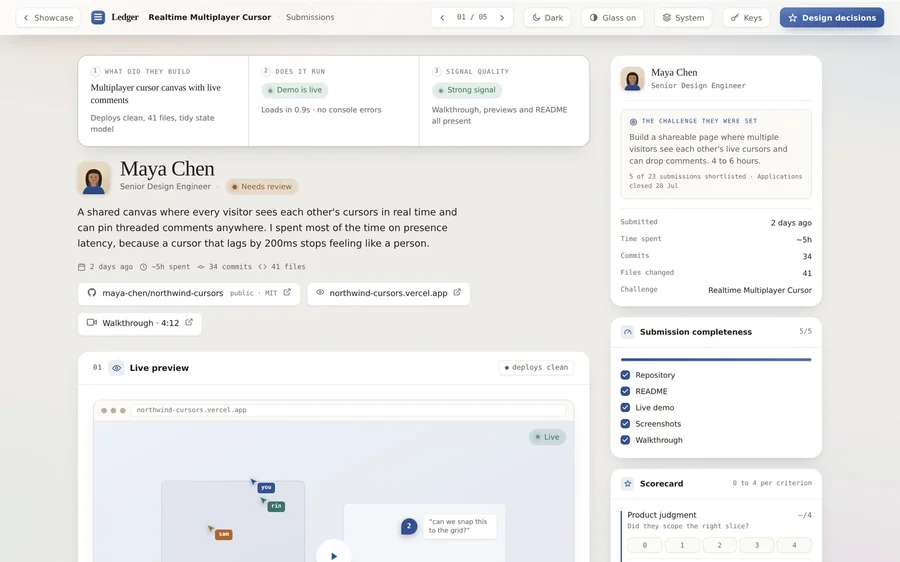Screen dimensions: 900x562
Task: Rate Product judgment score 0
Action: tap(645, 545)
